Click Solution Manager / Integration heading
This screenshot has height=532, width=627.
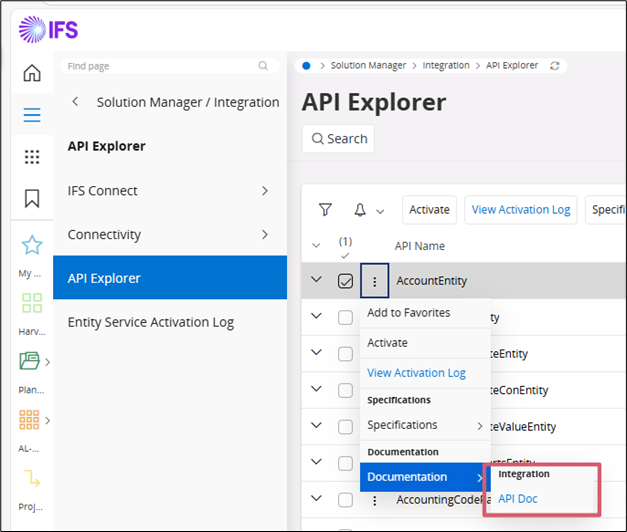click(x=188, y=102)
